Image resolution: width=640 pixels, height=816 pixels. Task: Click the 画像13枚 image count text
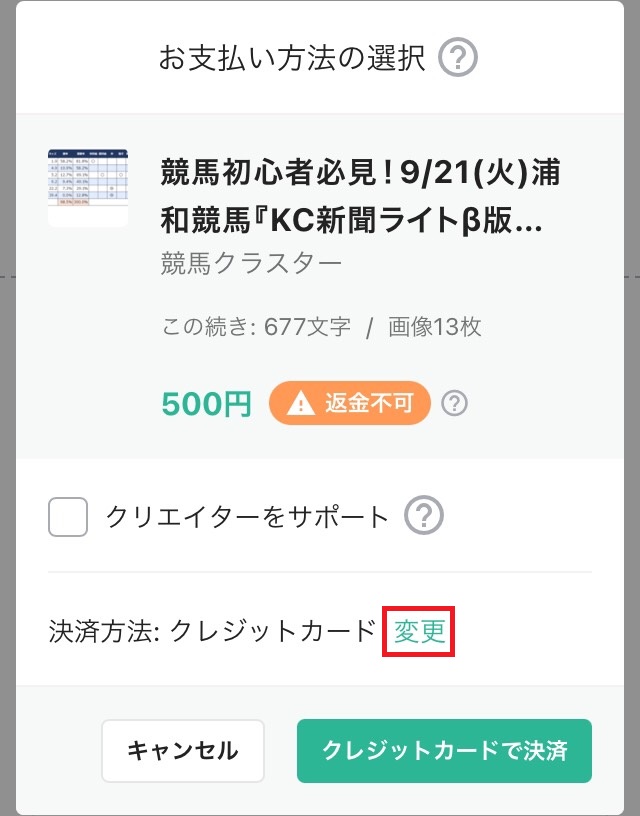434,327
